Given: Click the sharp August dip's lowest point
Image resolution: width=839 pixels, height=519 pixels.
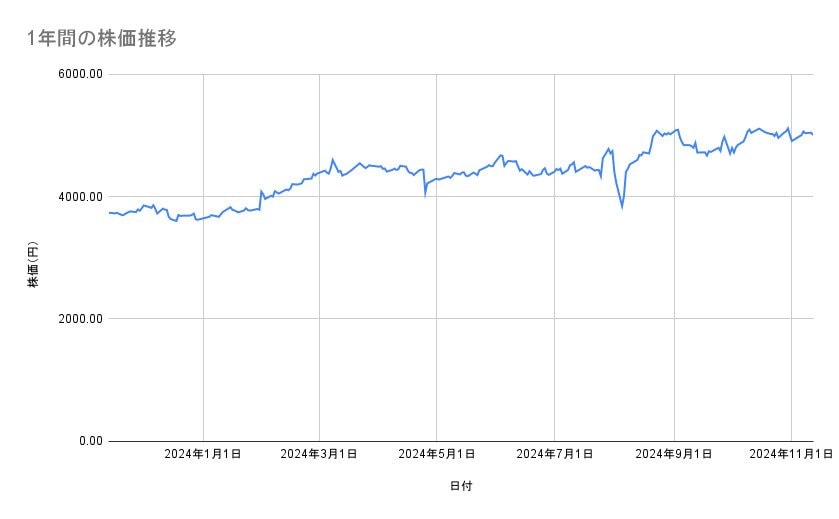Looking at the screenshot, I should pyautogui.click(x=622, y=207).
